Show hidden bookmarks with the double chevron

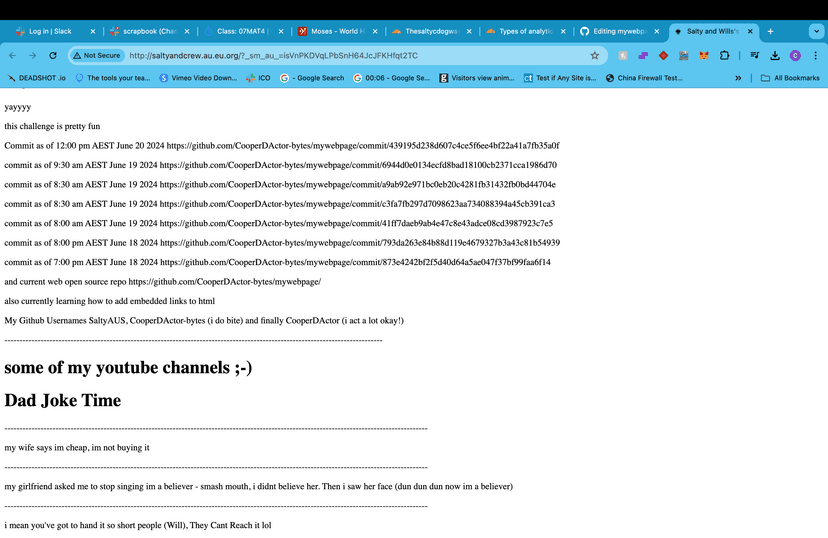click(738, 78)
